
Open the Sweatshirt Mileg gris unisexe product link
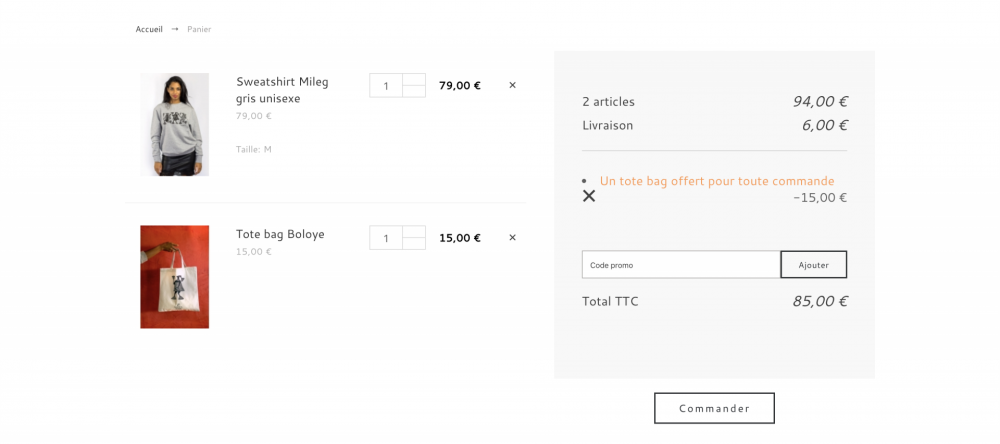pyautogui.click(x=281, y=89)
